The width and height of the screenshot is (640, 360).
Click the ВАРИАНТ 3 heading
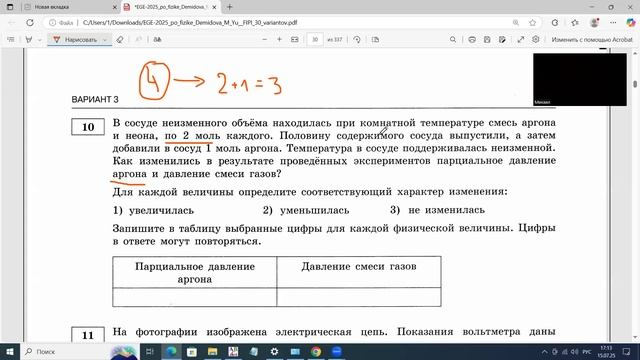[95, 100]
